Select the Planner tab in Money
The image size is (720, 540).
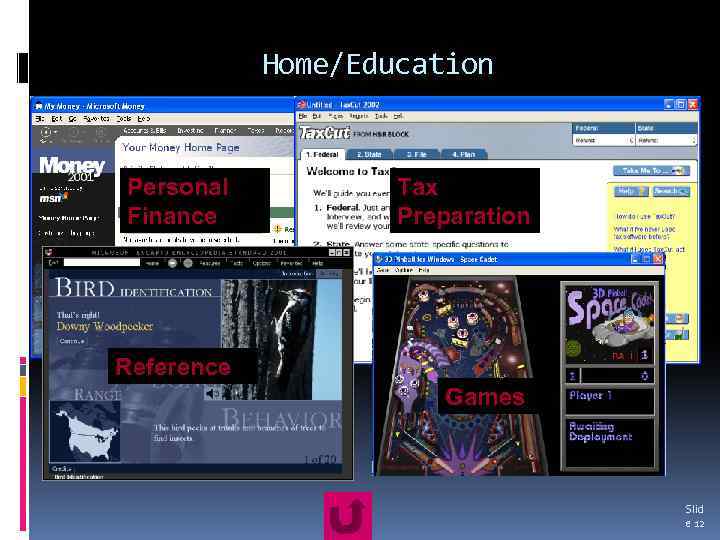pos(225,131)
